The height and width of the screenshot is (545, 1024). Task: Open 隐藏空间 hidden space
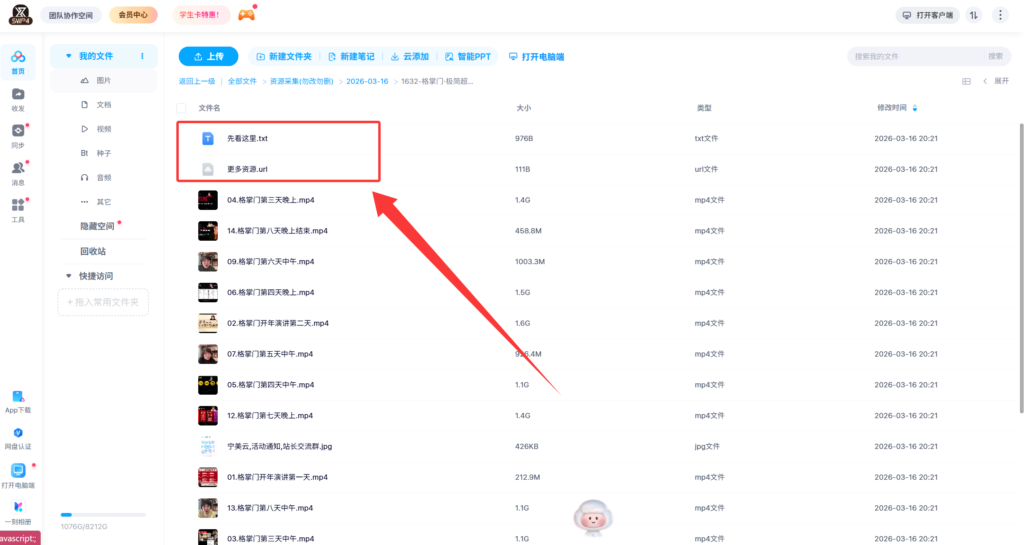(x=97, y=226)
